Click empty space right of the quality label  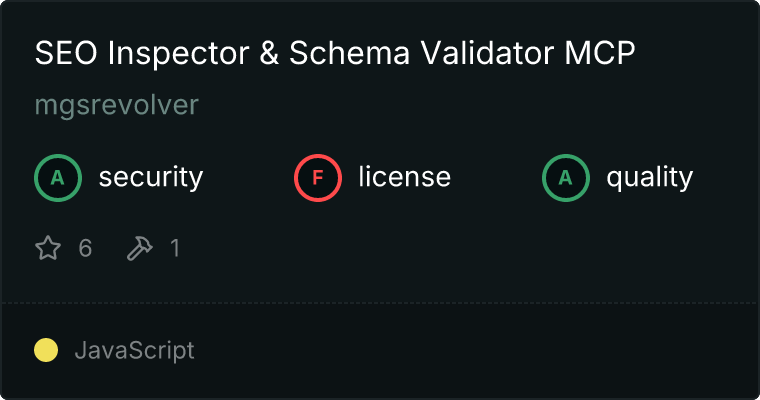(725, 178)
